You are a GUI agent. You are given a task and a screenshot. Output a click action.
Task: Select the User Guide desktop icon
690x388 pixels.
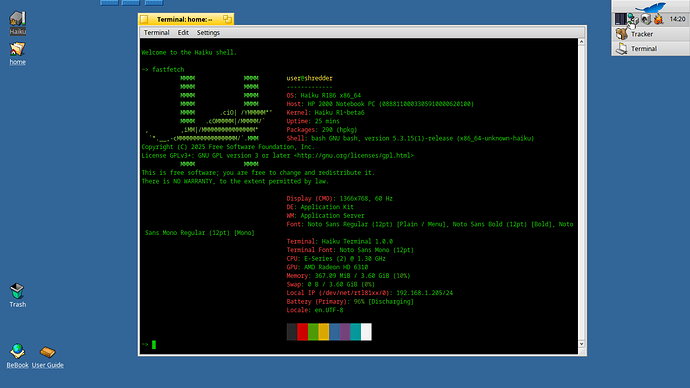pyautogui.click(x=48, y=356)
